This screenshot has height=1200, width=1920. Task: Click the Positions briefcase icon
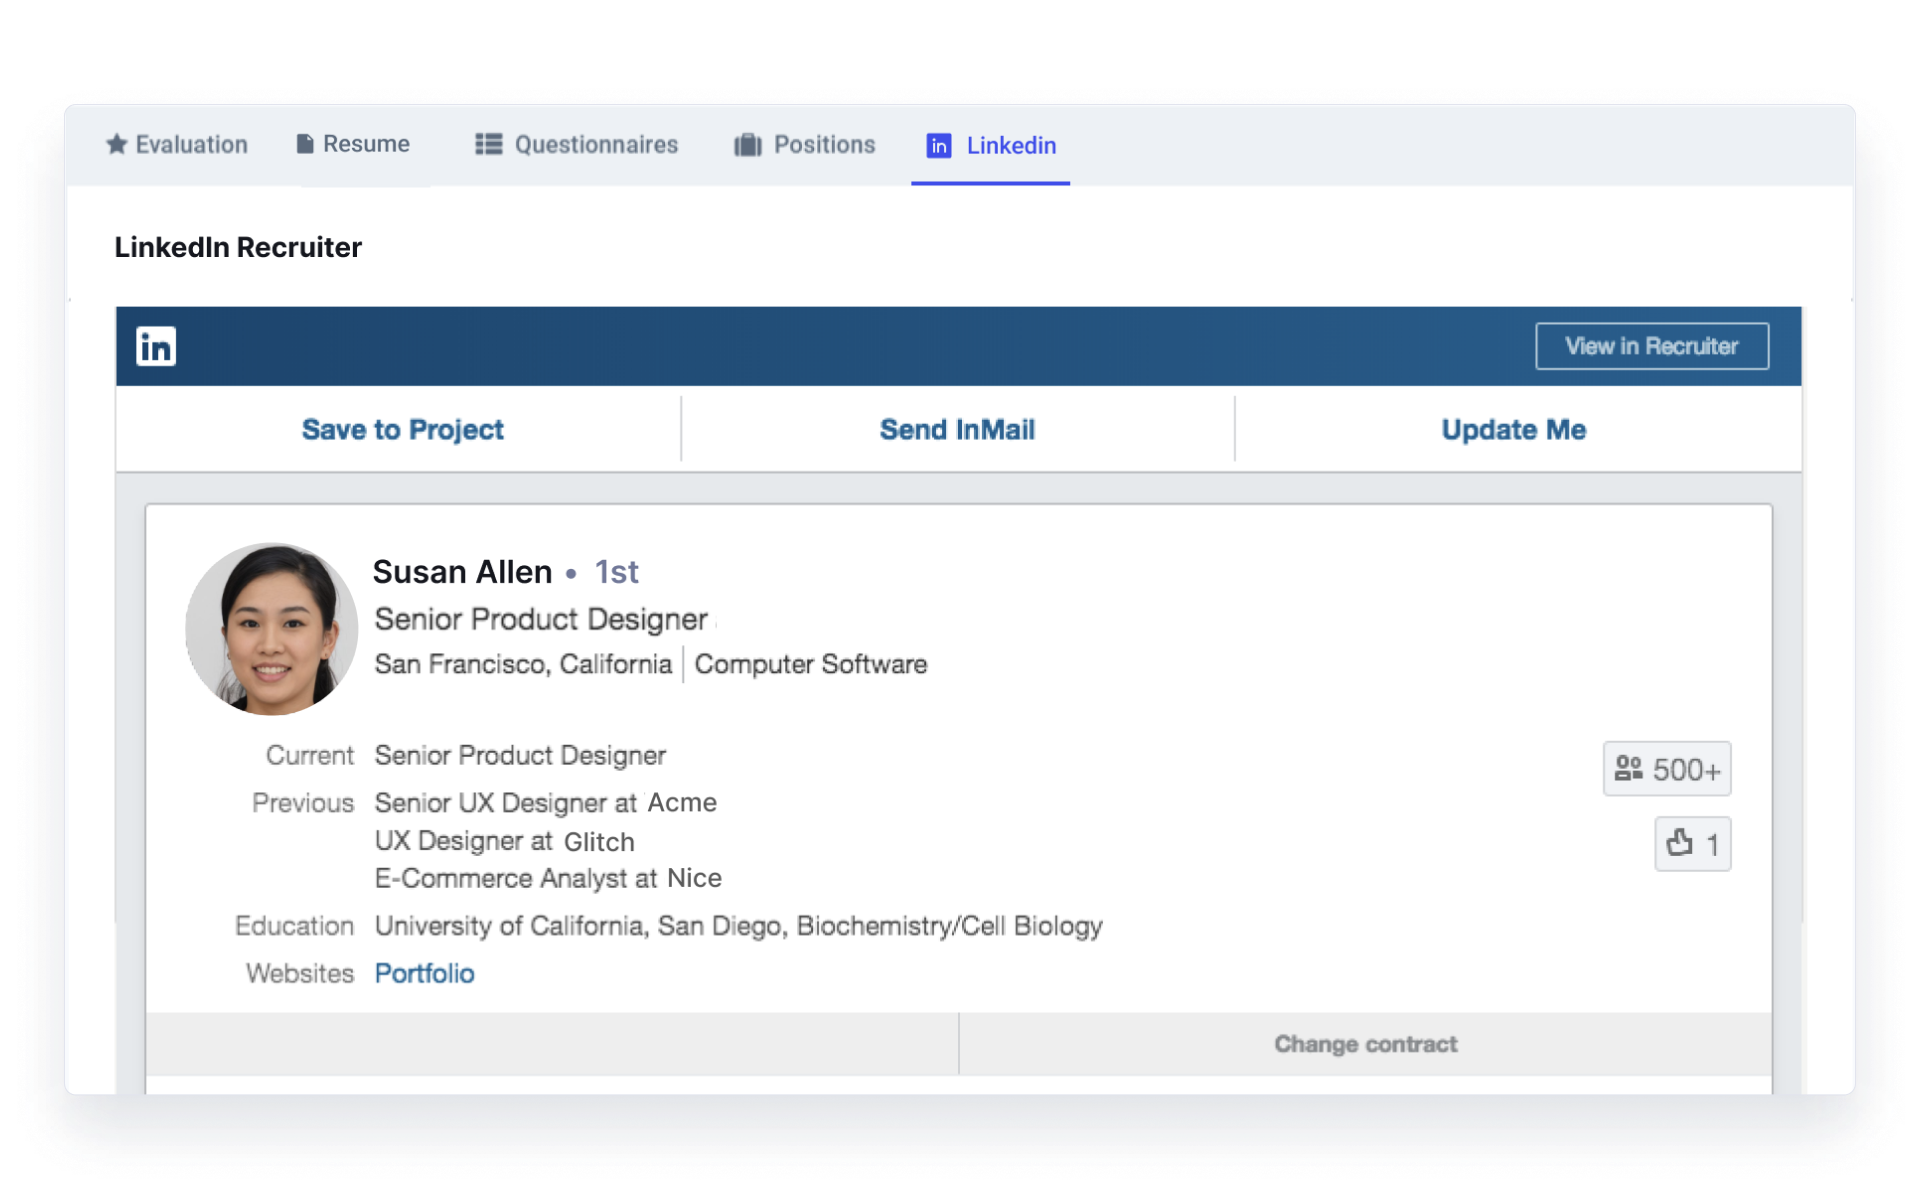pyautogui.click(x=748, y=145)
